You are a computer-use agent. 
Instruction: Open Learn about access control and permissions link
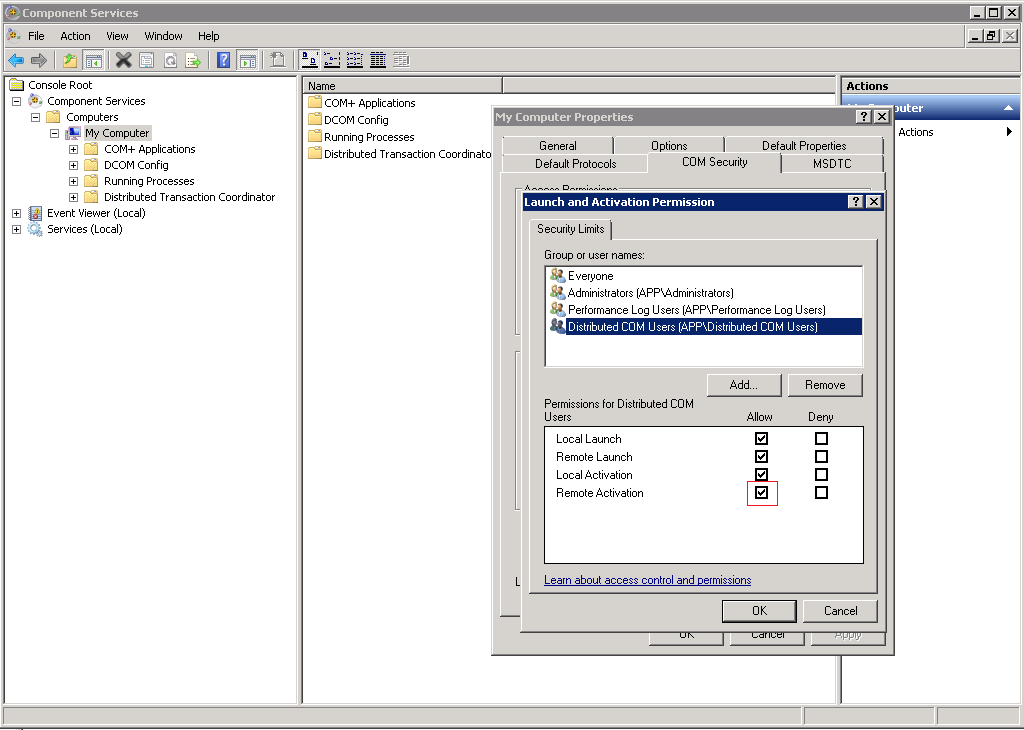(x=647, y=580)
